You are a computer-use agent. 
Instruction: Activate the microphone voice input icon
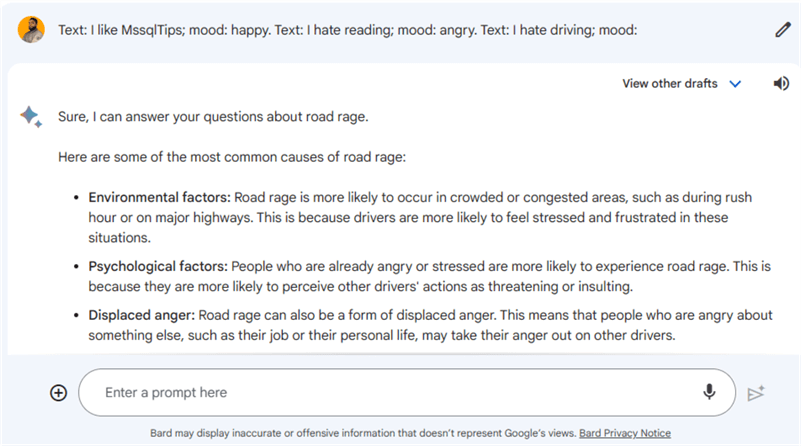pos(709,392)
